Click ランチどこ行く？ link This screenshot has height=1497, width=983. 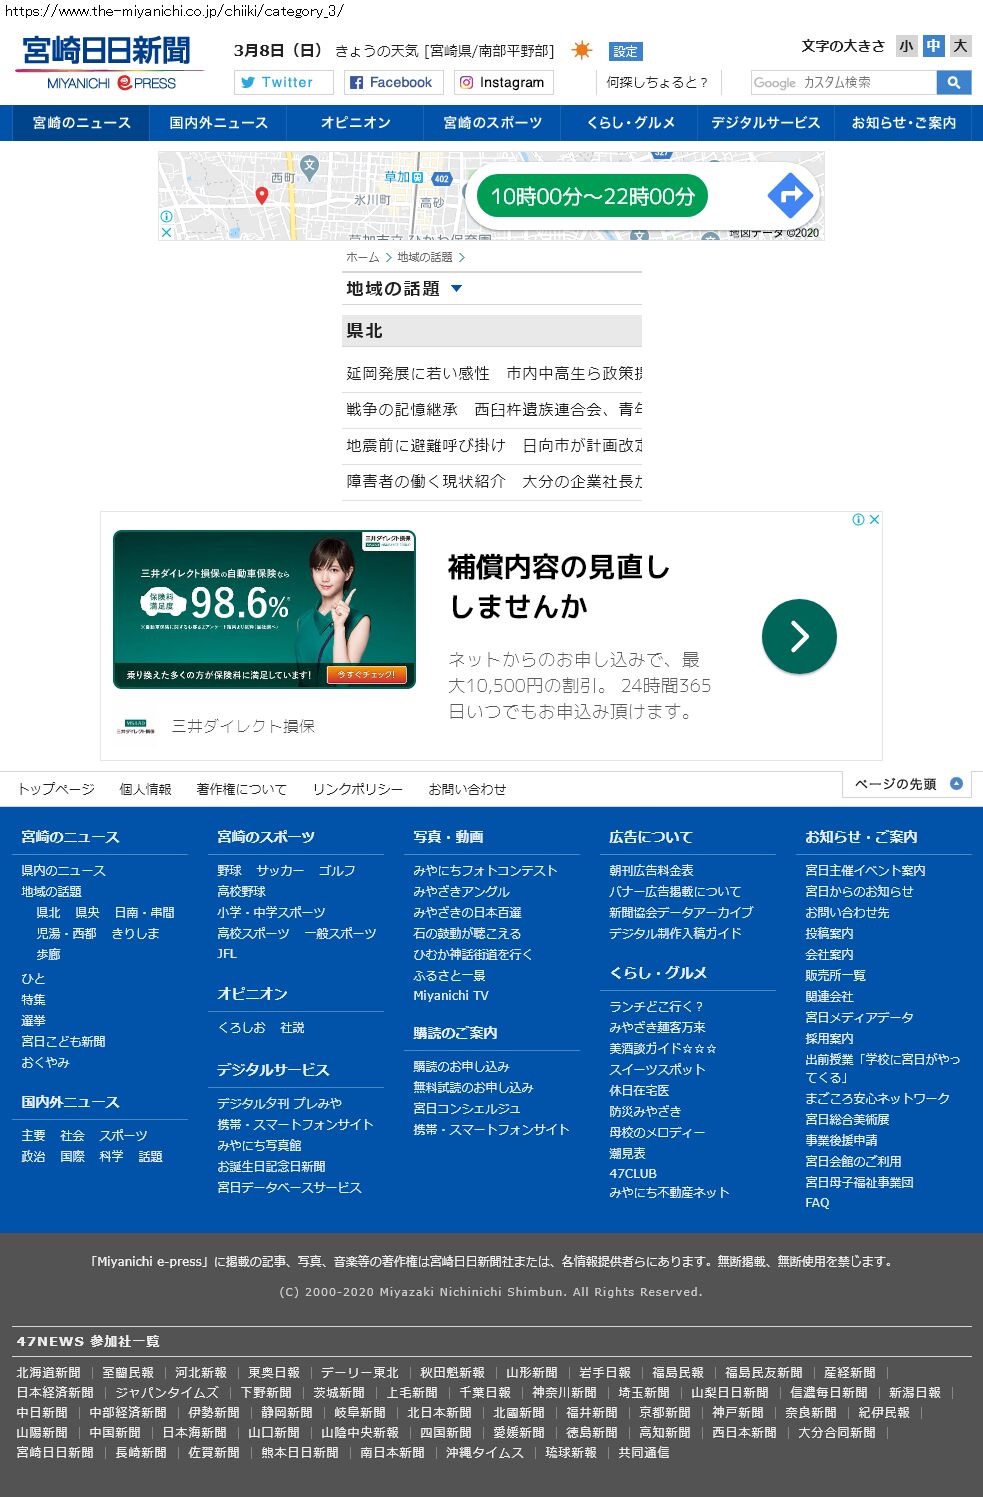click(x=657, y=1006)
